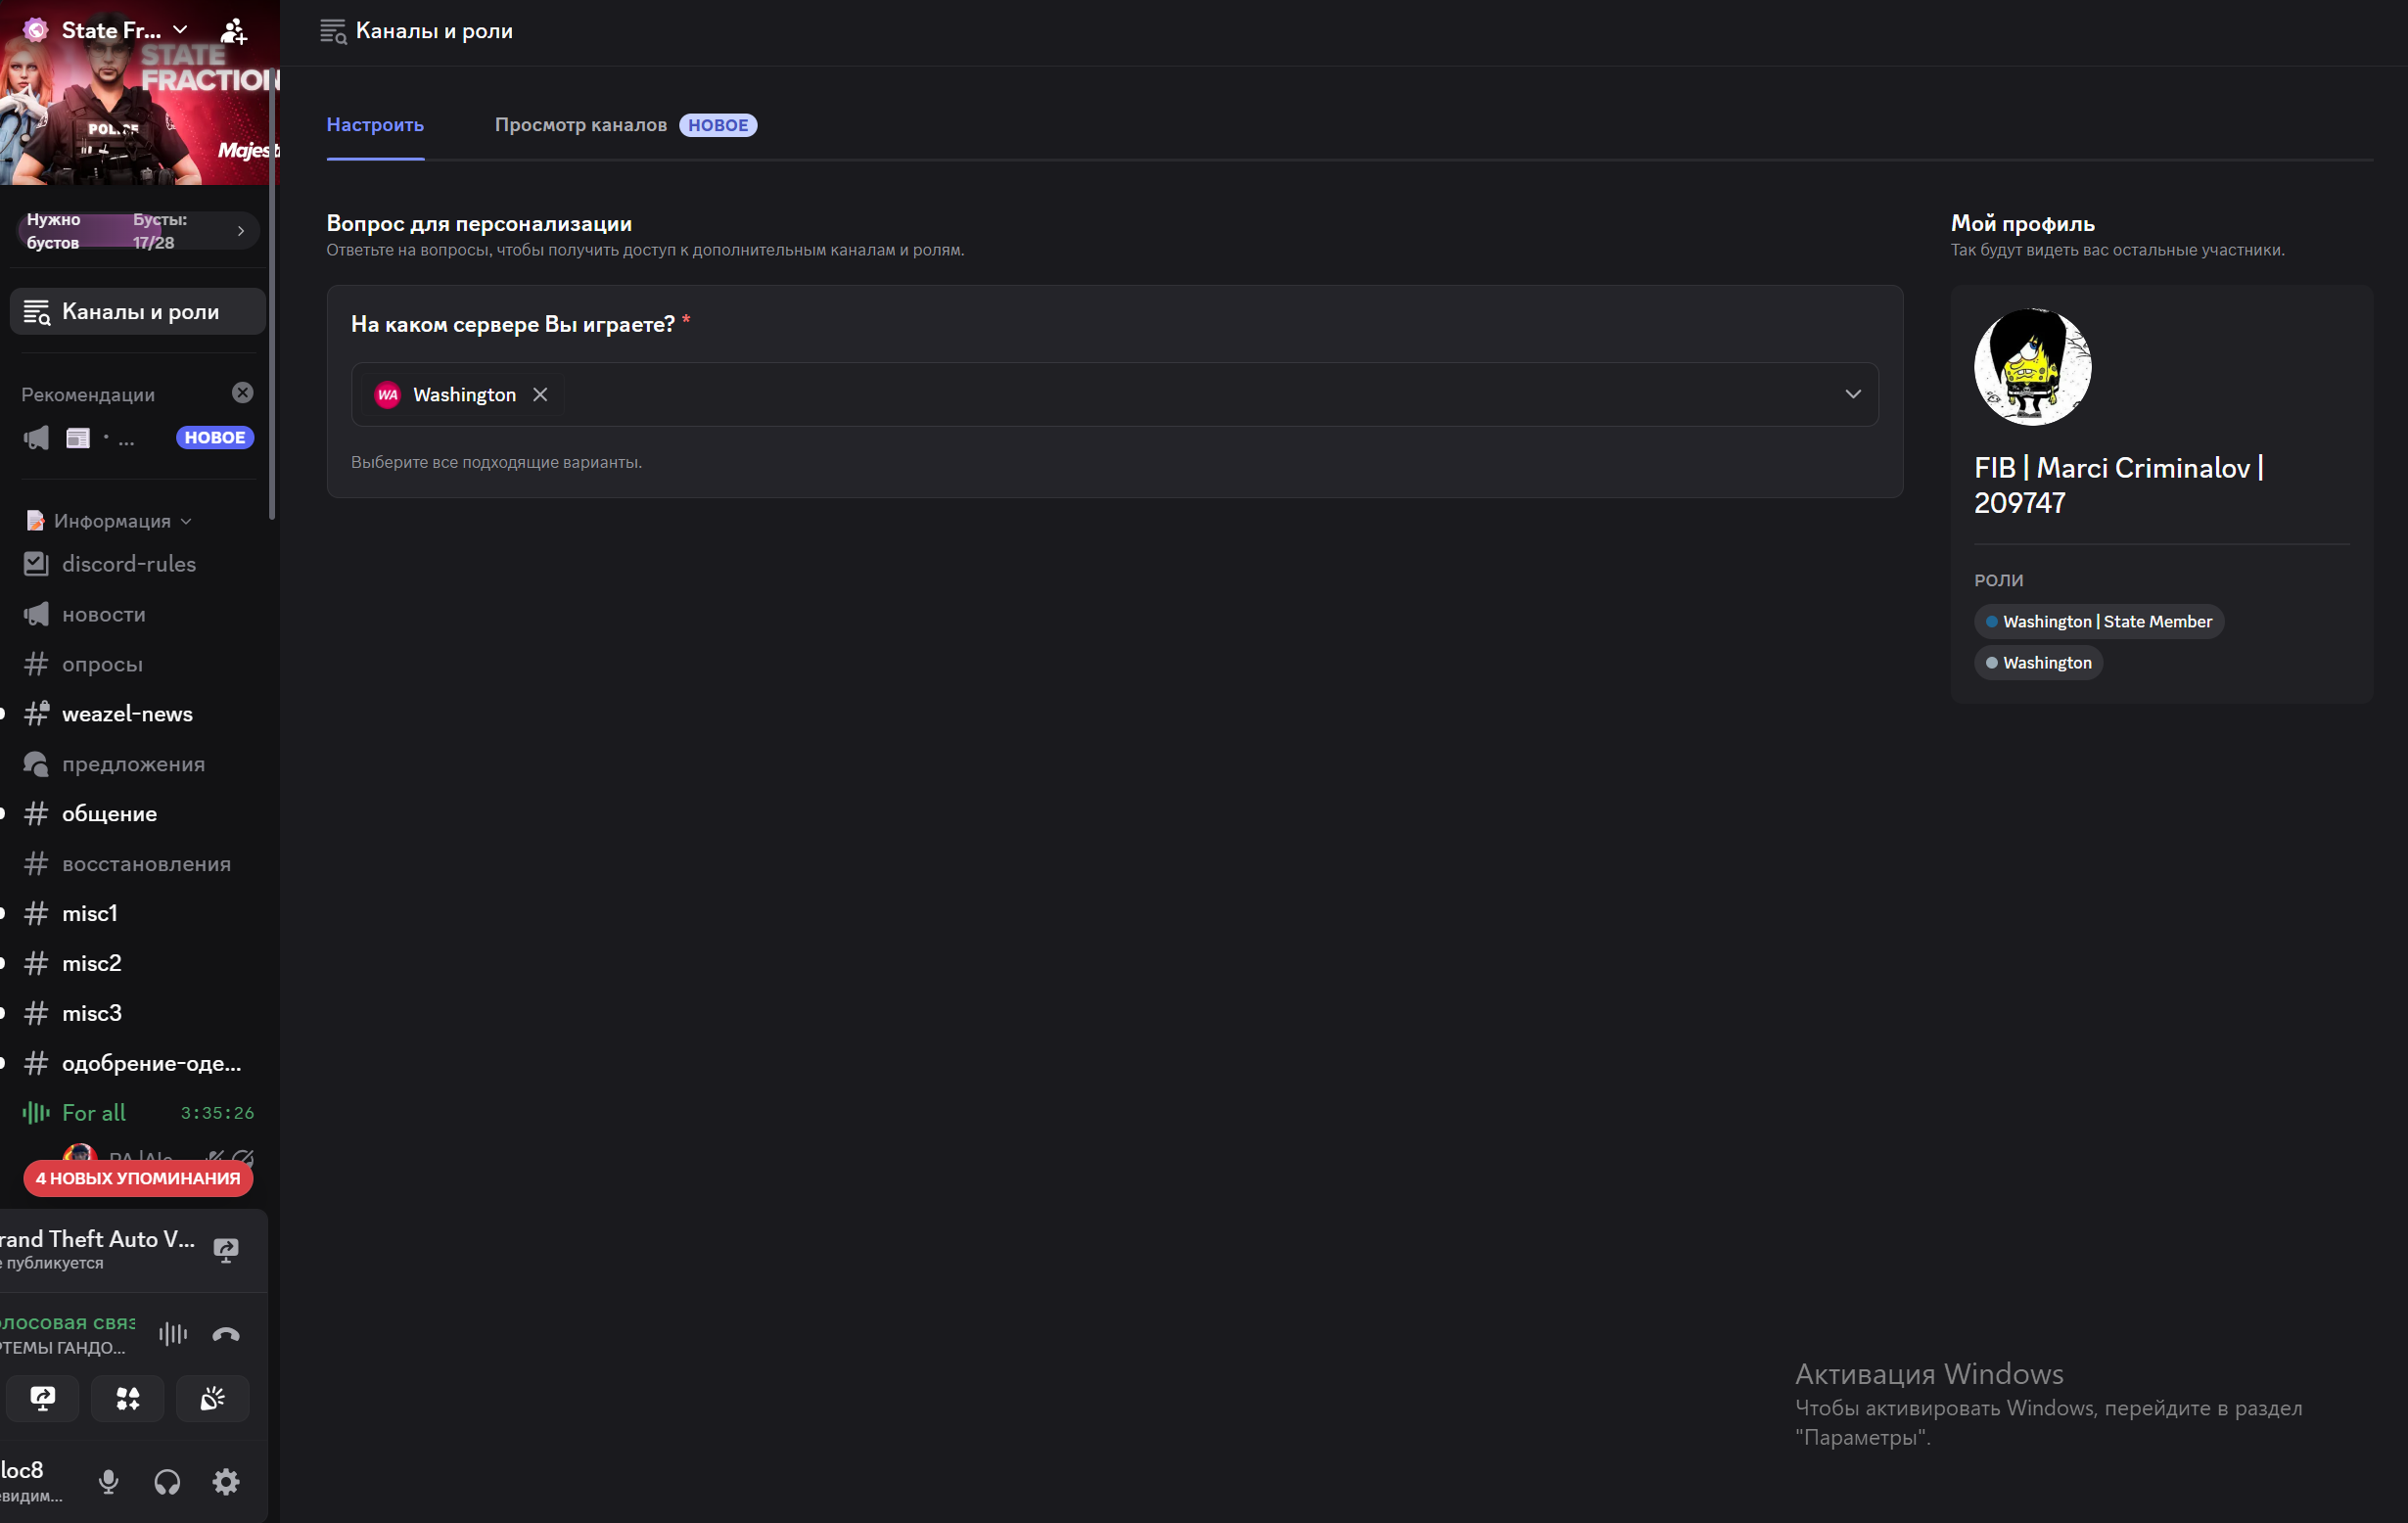
Task: Expand server selection dropdown arrow
Action: click(1852, 395)
